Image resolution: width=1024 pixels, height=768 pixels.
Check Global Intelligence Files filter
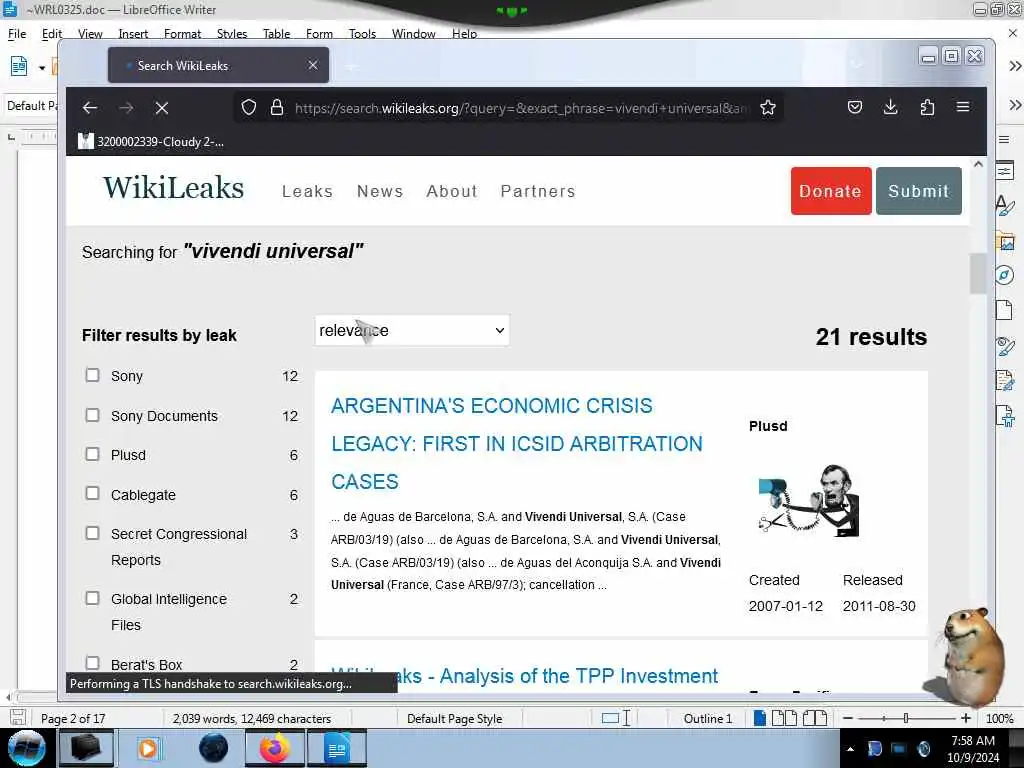tap(93, 598)
